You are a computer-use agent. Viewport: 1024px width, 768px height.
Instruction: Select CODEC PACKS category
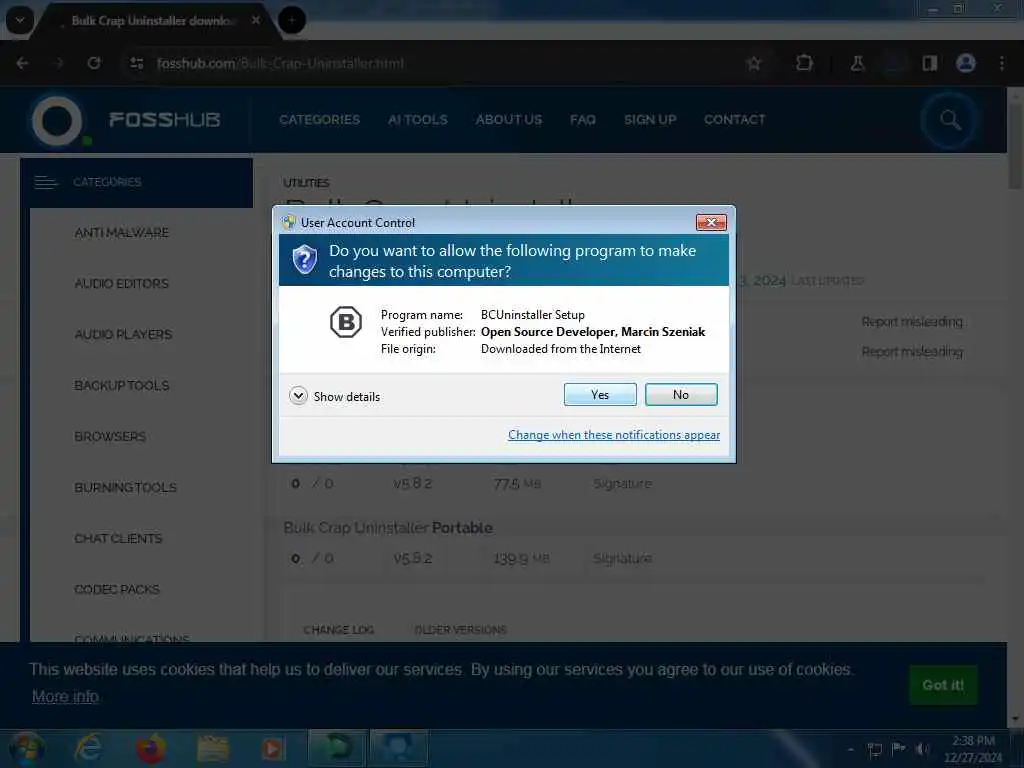point(117,589)
